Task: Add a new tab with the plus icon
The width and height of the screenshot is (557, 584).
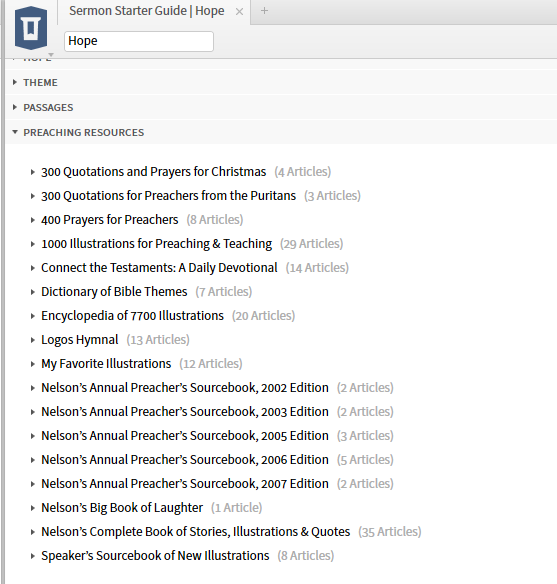Action: [264, 11]
